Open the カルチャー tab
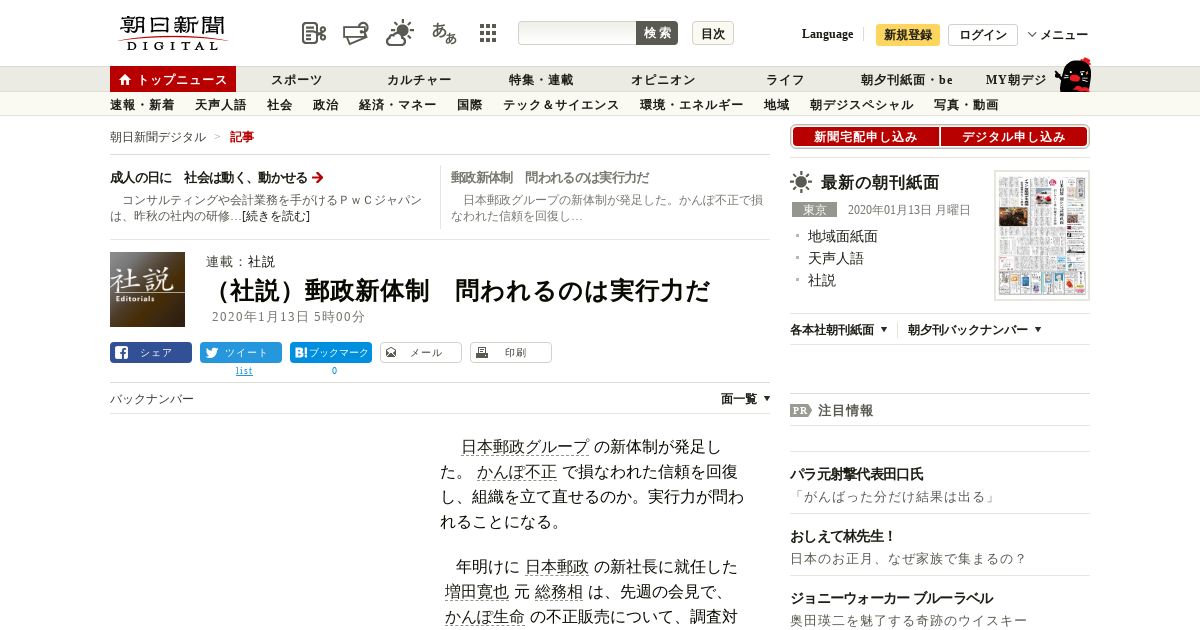This screenshot has width=1200, height=630. point(419,80)
